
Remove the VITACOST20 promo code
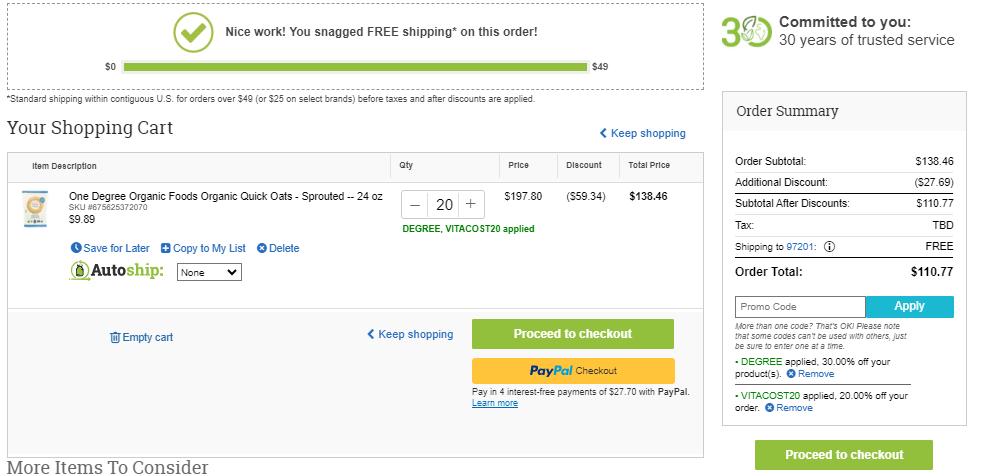[789, 408]
